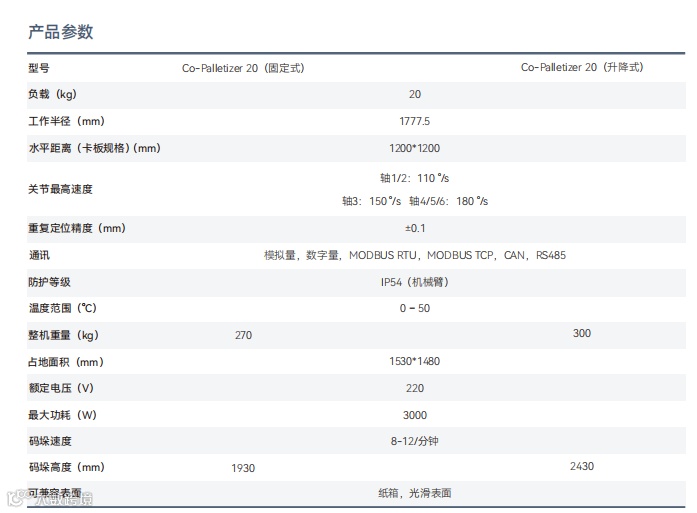This screenshot has width=697, height=513.
Task: Click the load value 20
Action: 415,94
